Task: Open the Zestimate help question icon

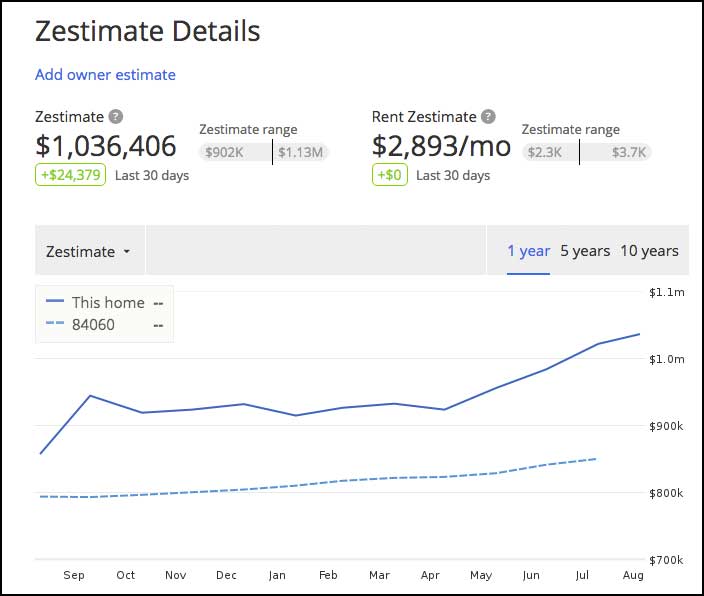Action: [116, 117]
